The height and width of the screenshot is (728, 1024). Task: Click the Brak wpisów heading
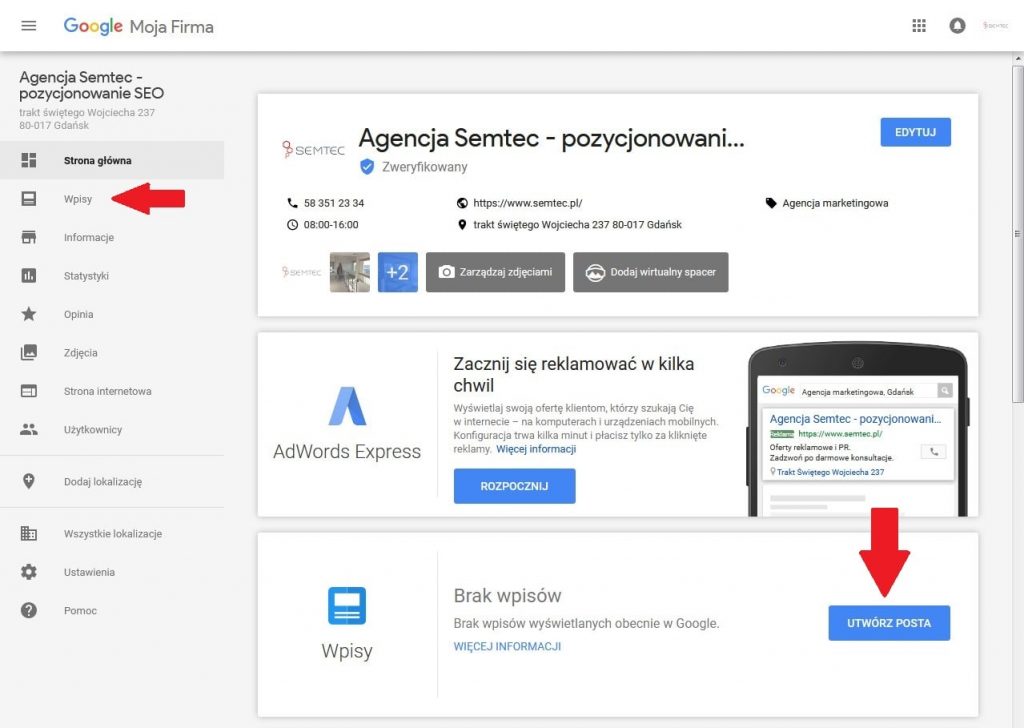pyautogui.click(x=507, y=595)
